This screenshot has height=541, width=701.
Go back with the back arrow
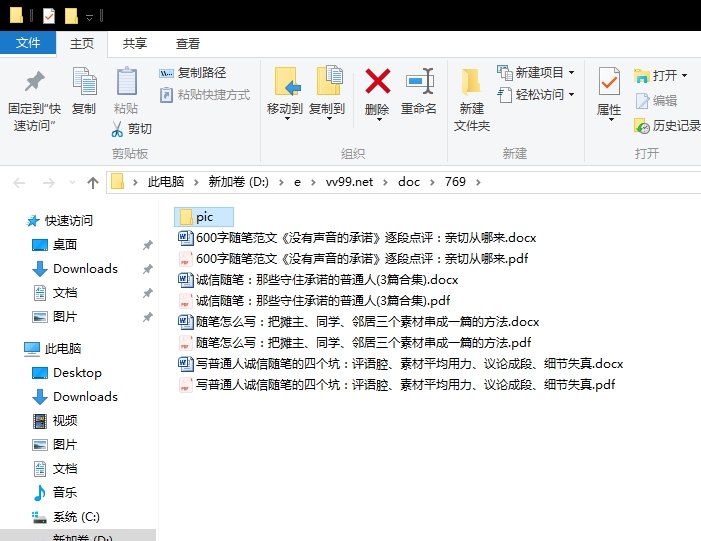pyautogui.click(x=19, y=182)
